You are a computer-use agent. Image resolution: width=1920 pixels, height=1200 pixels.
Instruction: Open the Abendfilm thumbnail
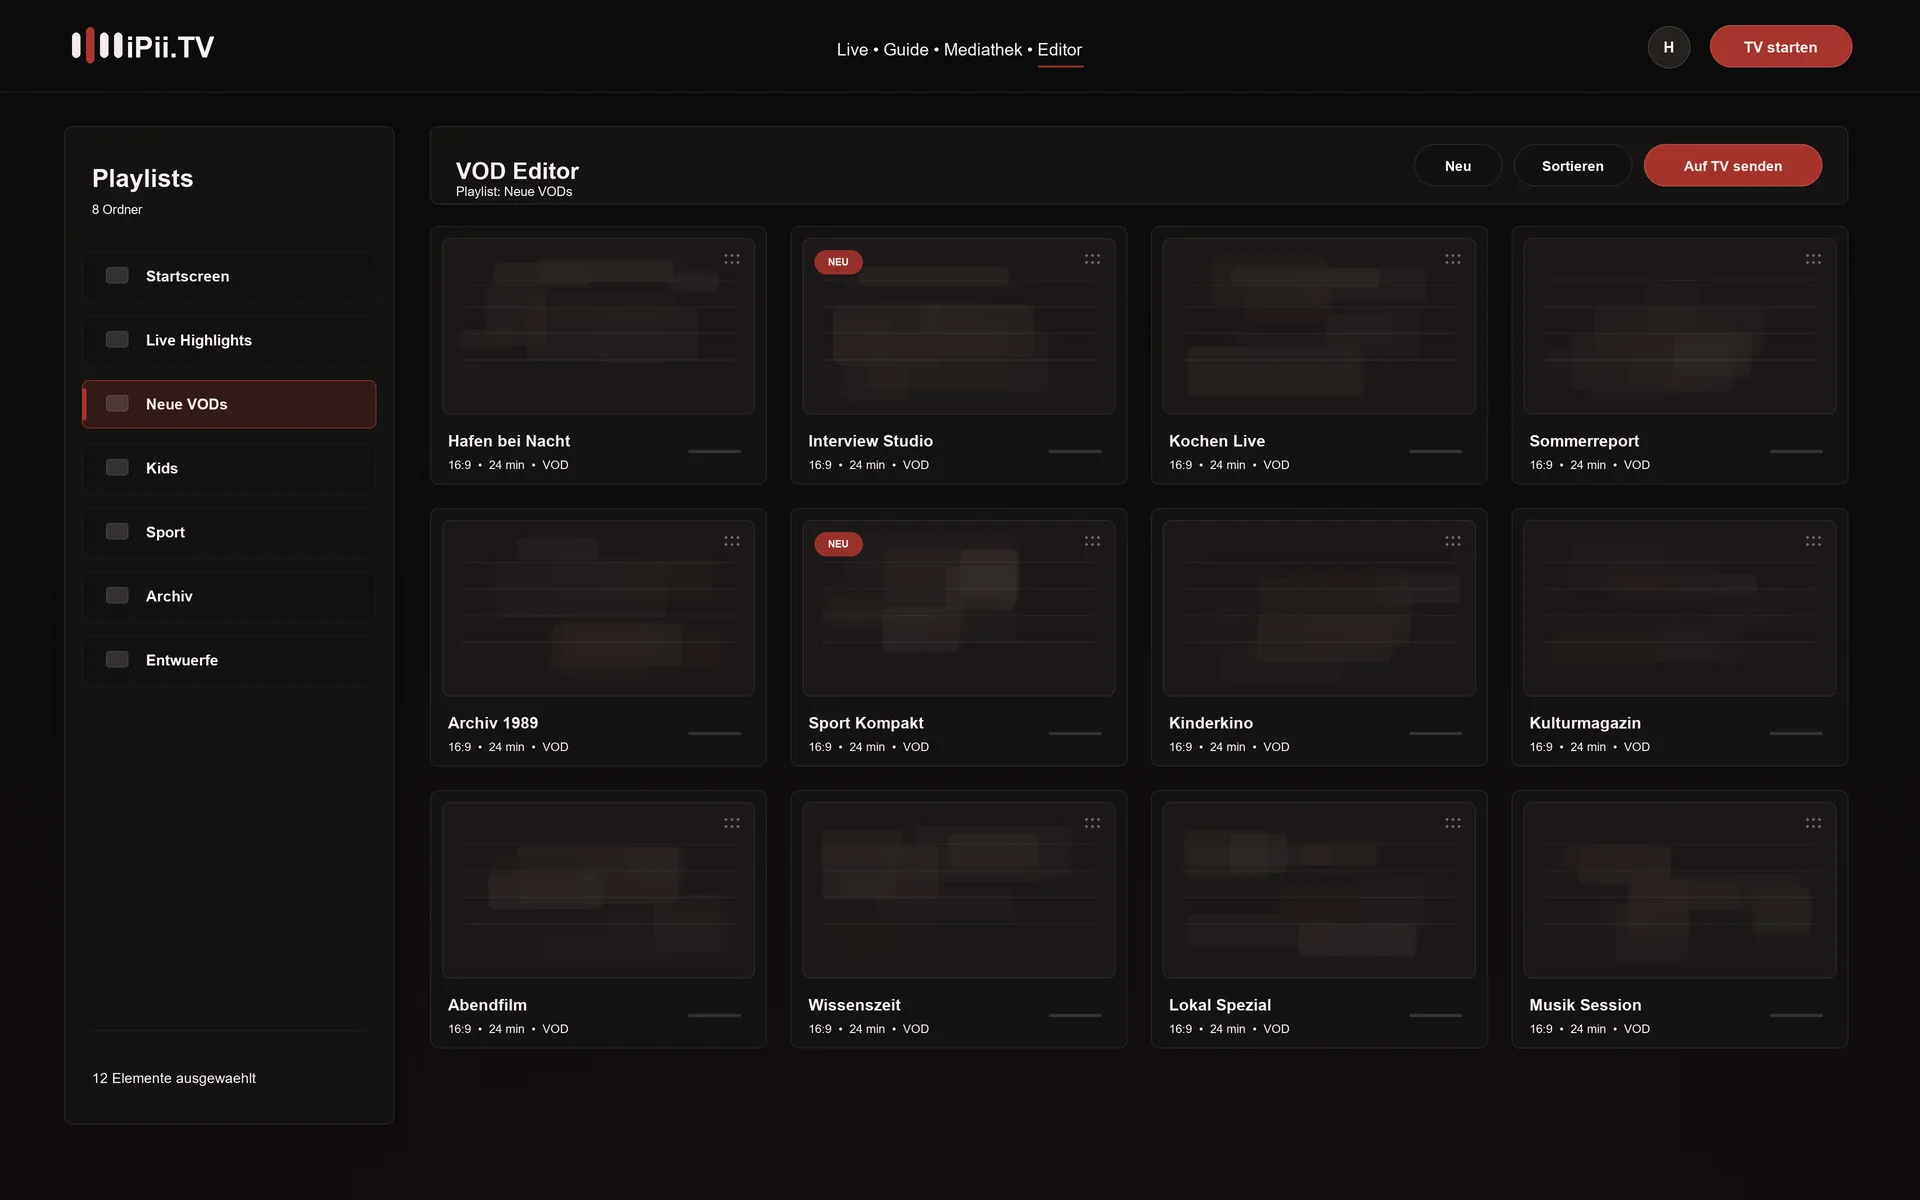coord(598,890)
